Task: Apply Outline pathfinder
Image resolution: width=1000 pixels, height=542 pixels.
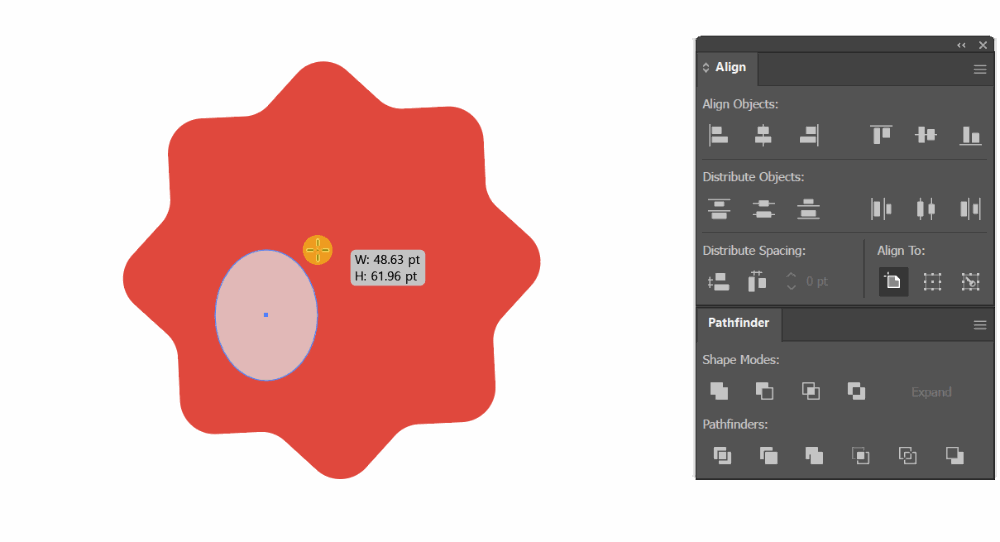Action: click(x=908, y=455)
